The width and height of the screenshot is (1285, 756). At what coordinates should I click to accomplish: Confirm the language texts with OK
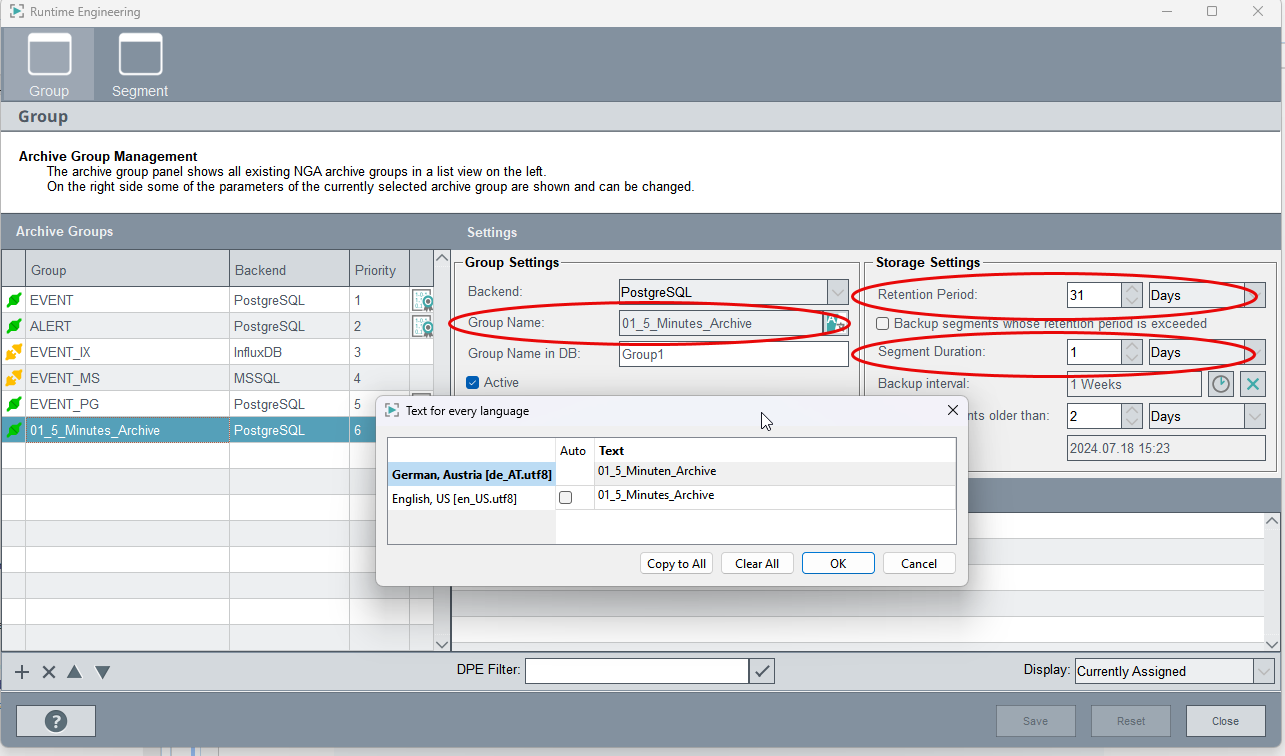(x=838, y=563)
